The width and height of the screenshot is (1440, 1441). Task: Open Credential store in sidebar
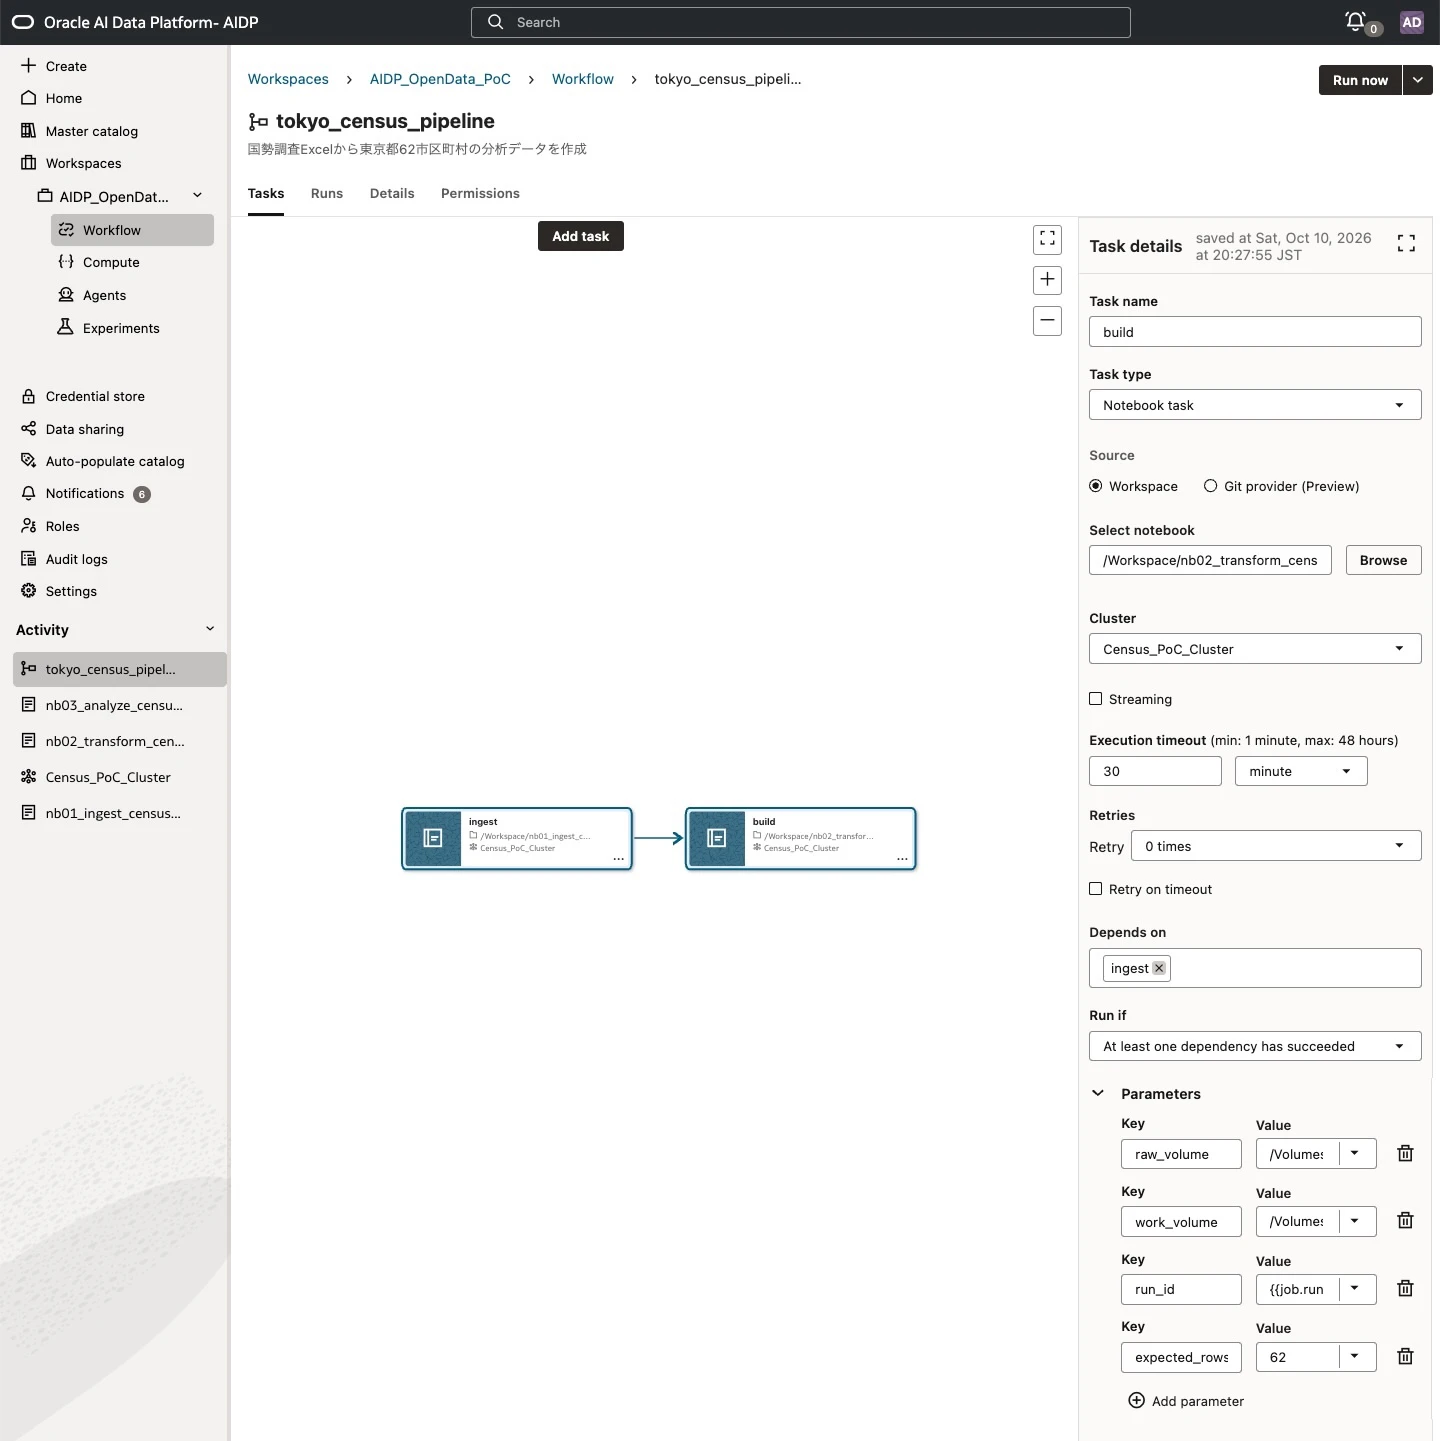(x=95, y=396)
